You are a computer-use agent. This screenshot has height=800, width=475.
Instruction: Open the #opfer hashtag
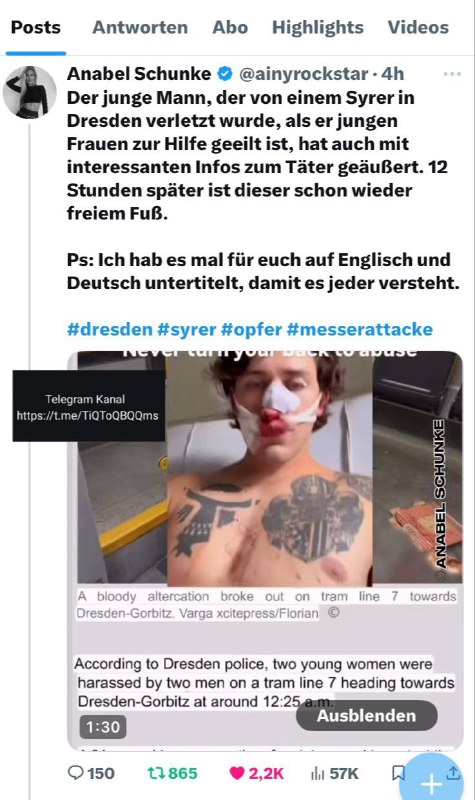tap(252, 329)
